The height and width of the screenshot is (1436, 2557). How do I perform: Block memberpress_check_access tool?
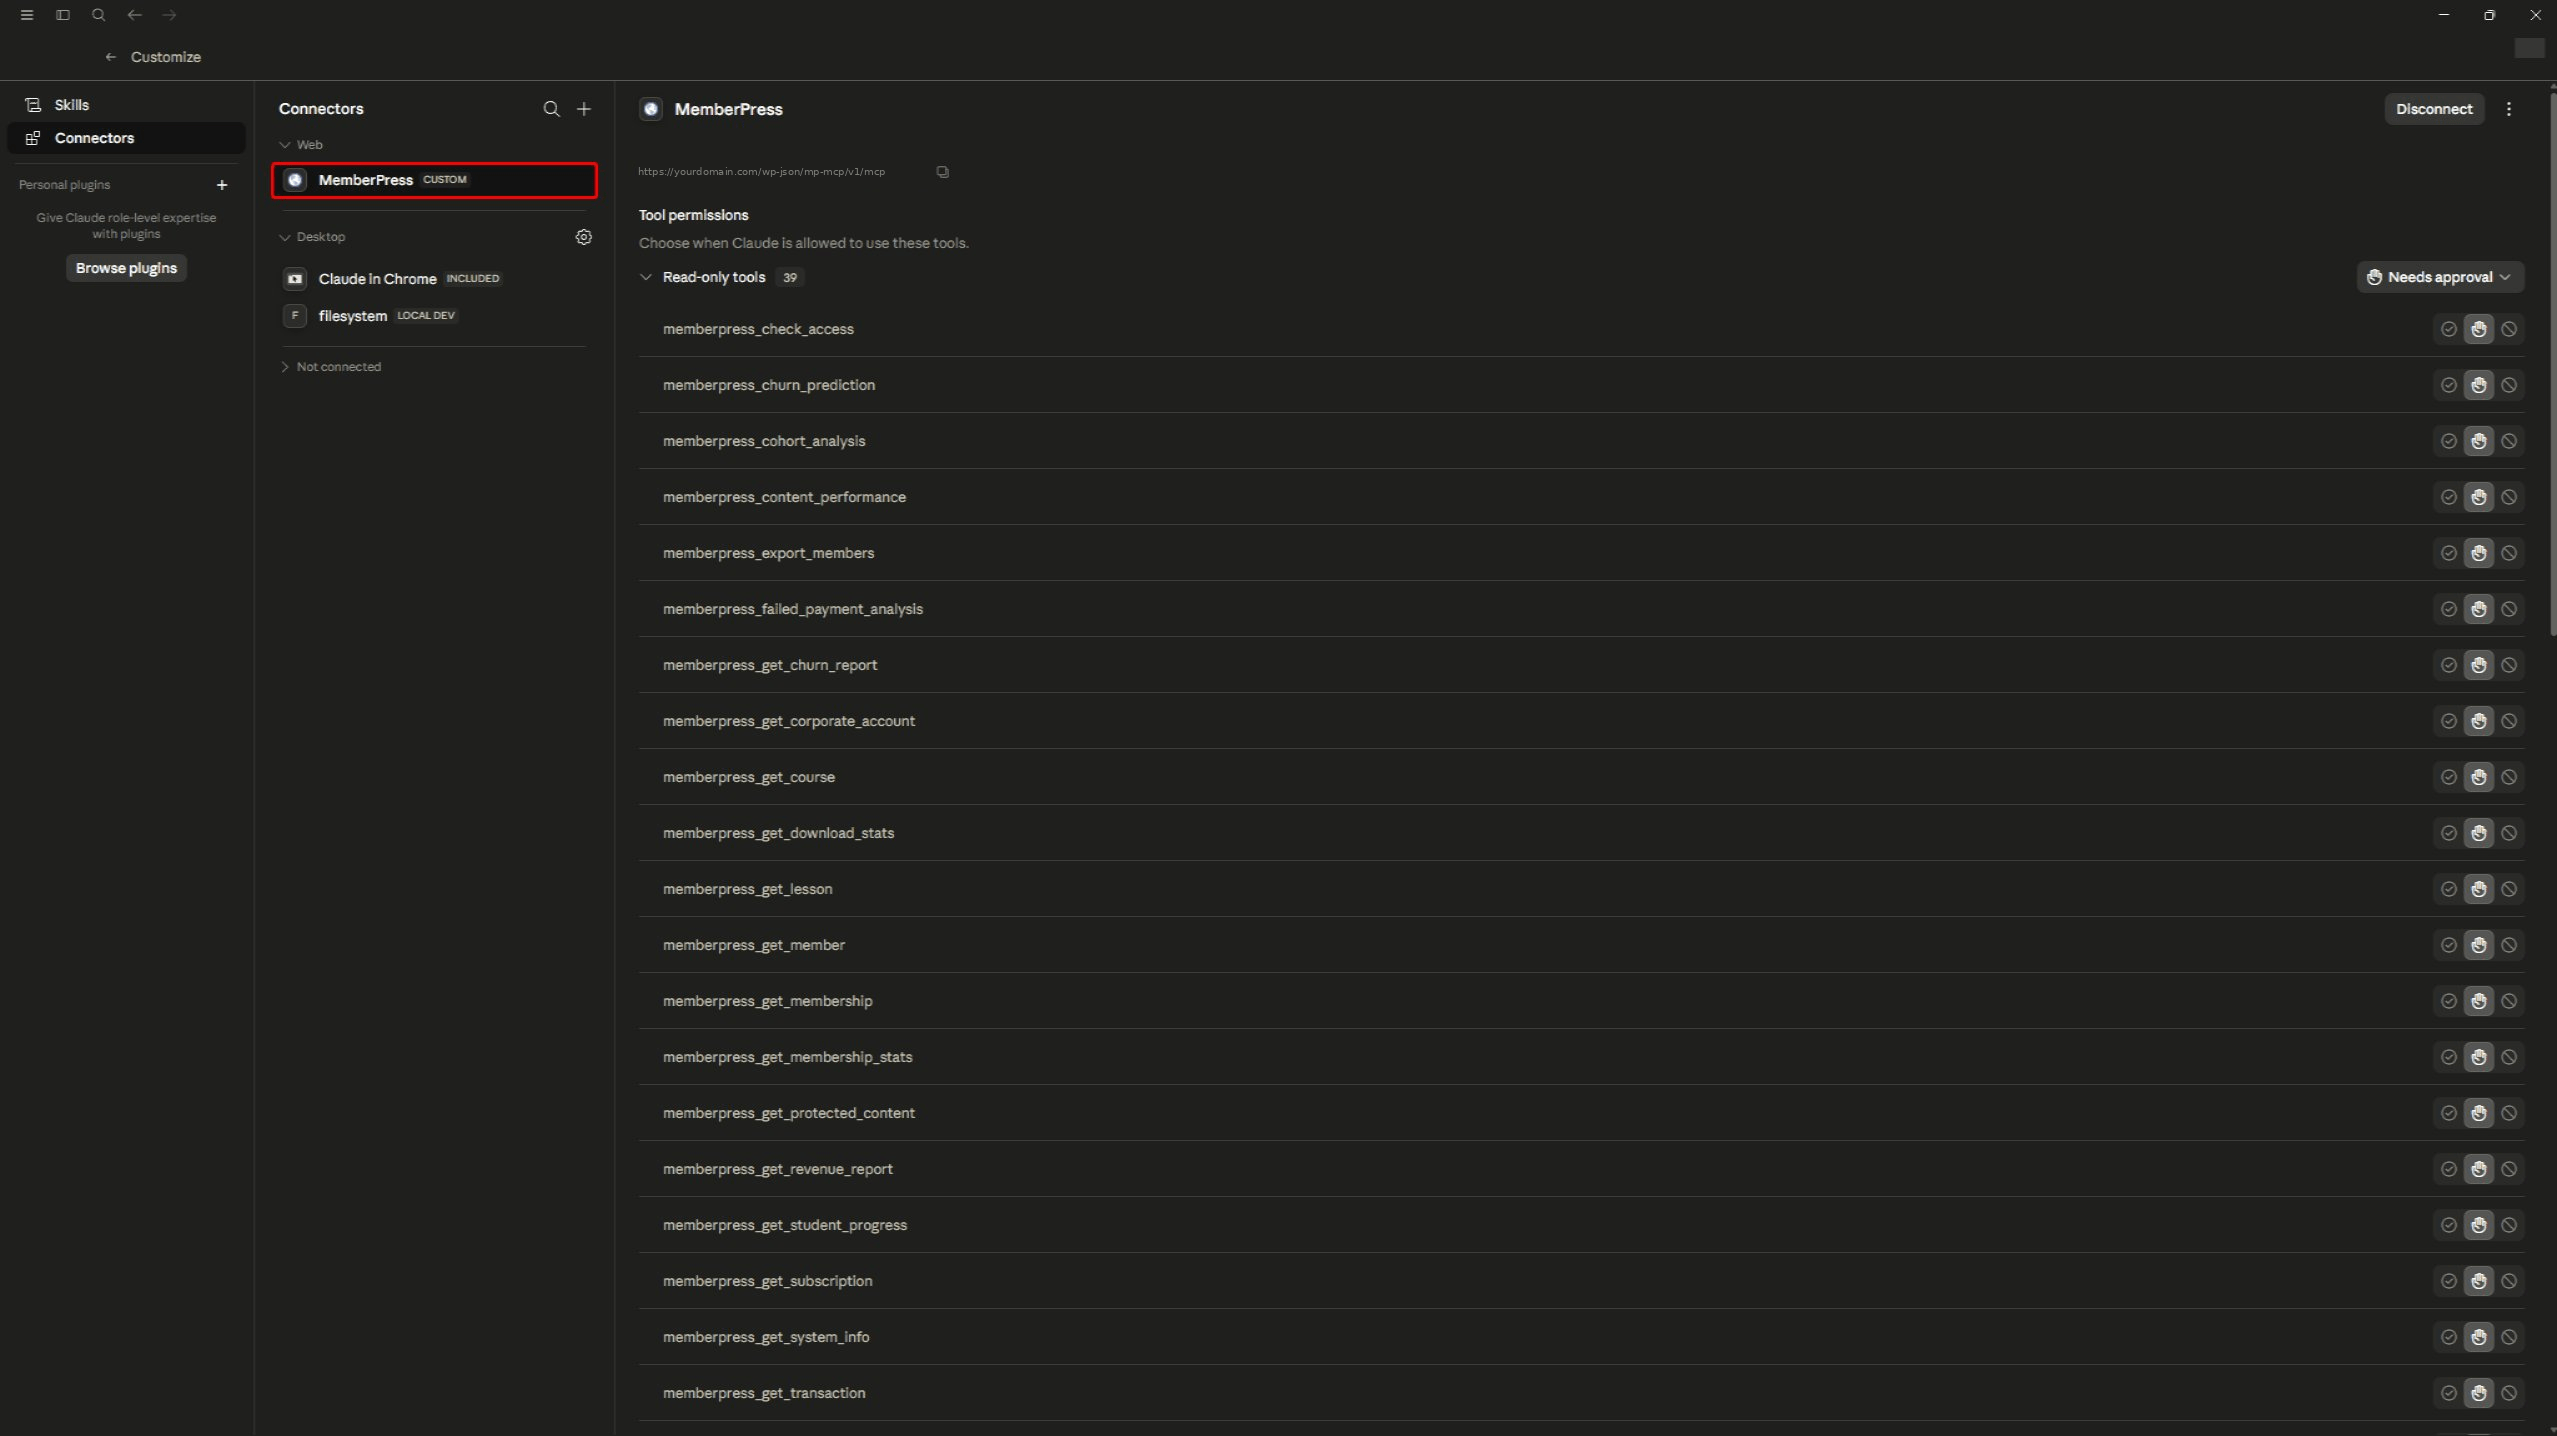point(2509,329)
